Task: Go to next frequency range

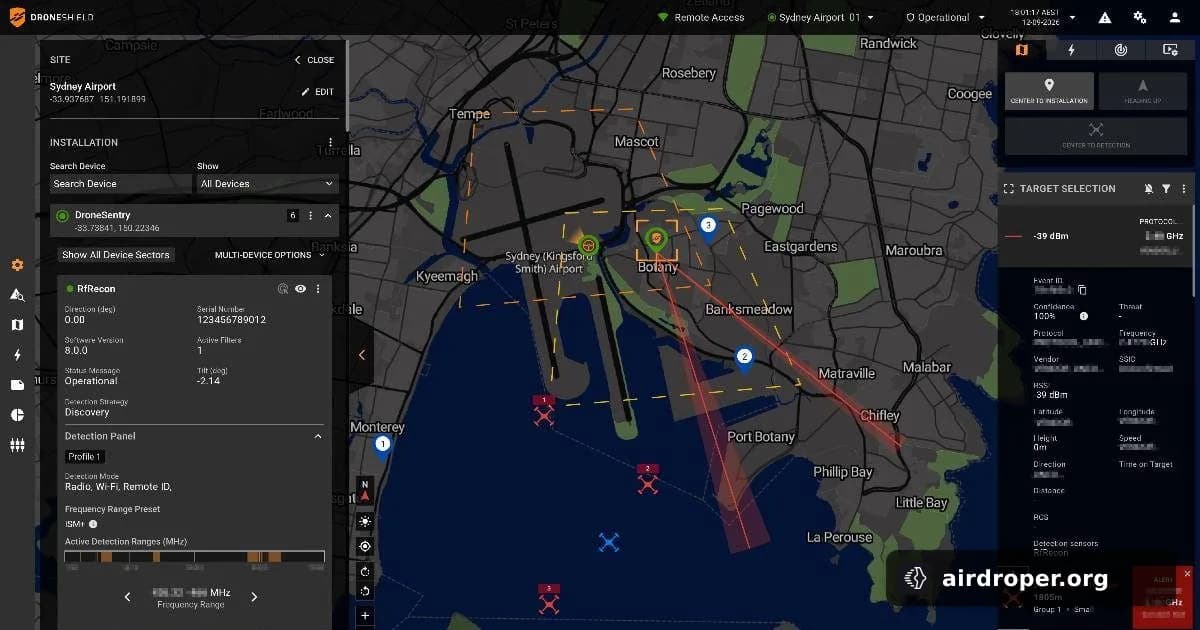Action: (254, 597)
